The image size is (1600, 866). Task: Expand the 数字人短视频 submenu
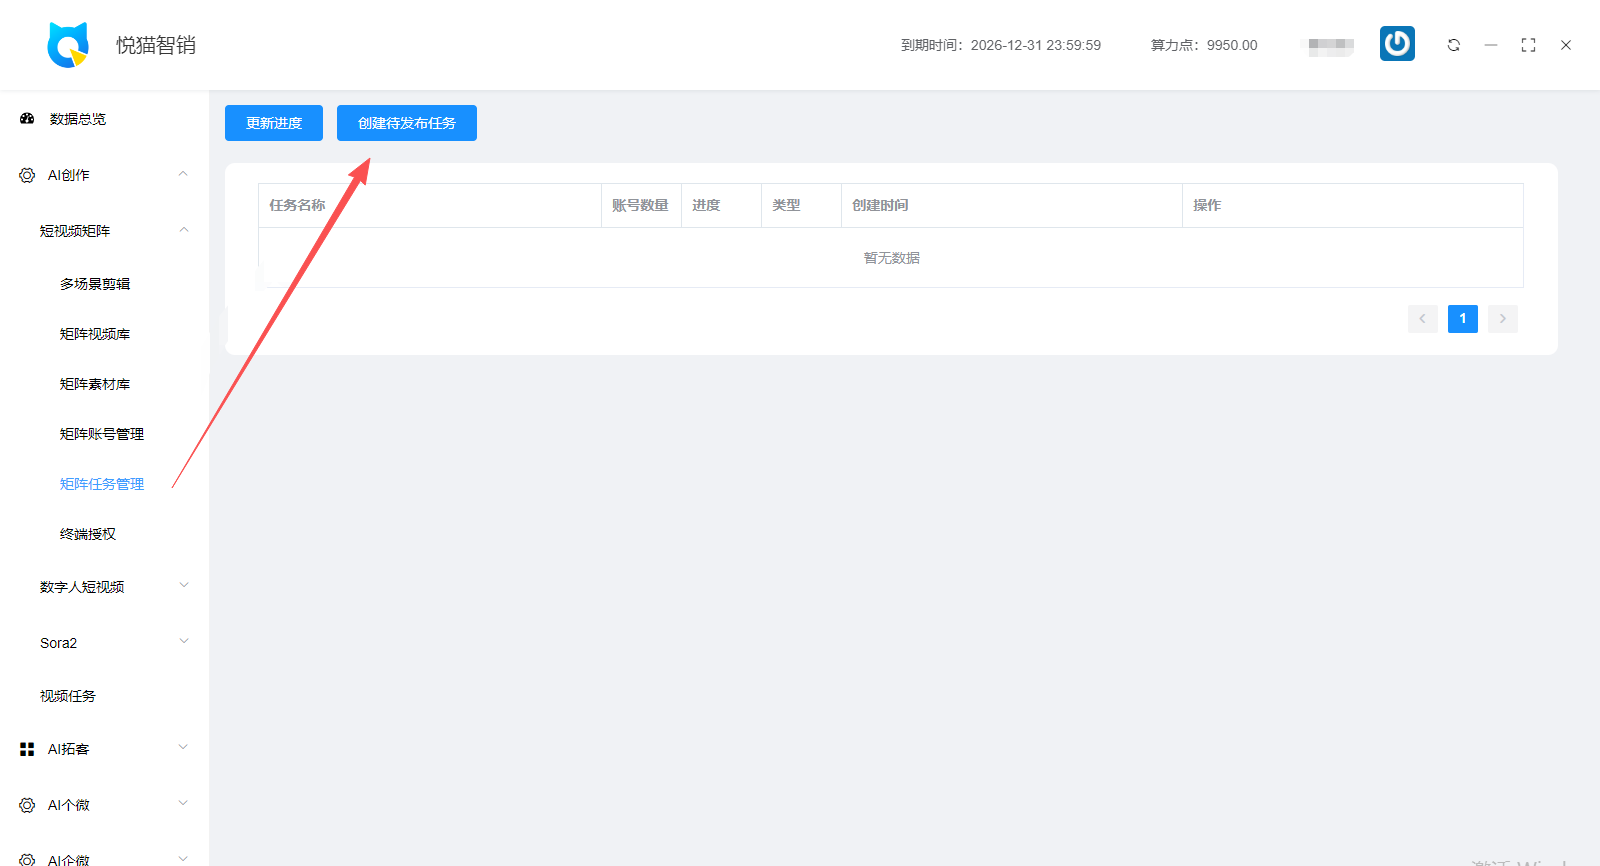pos(183,586)
